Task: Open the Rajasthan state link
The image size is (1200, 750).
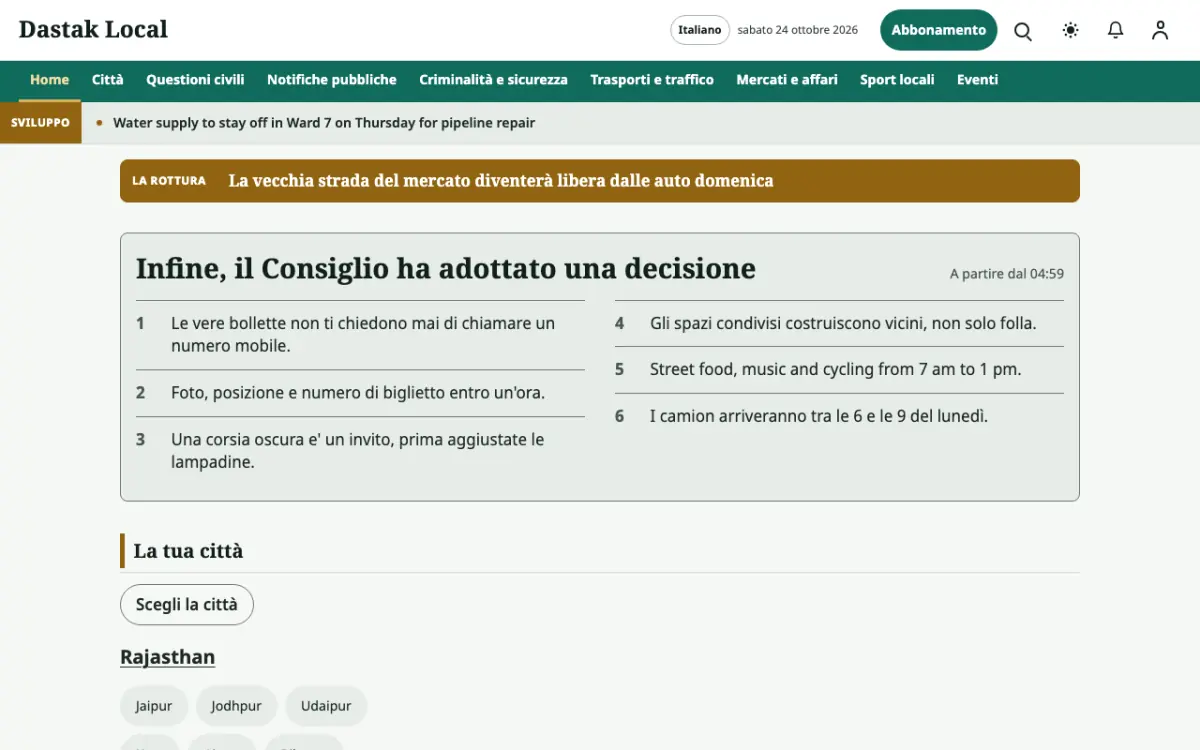Action: coord(167,657)
